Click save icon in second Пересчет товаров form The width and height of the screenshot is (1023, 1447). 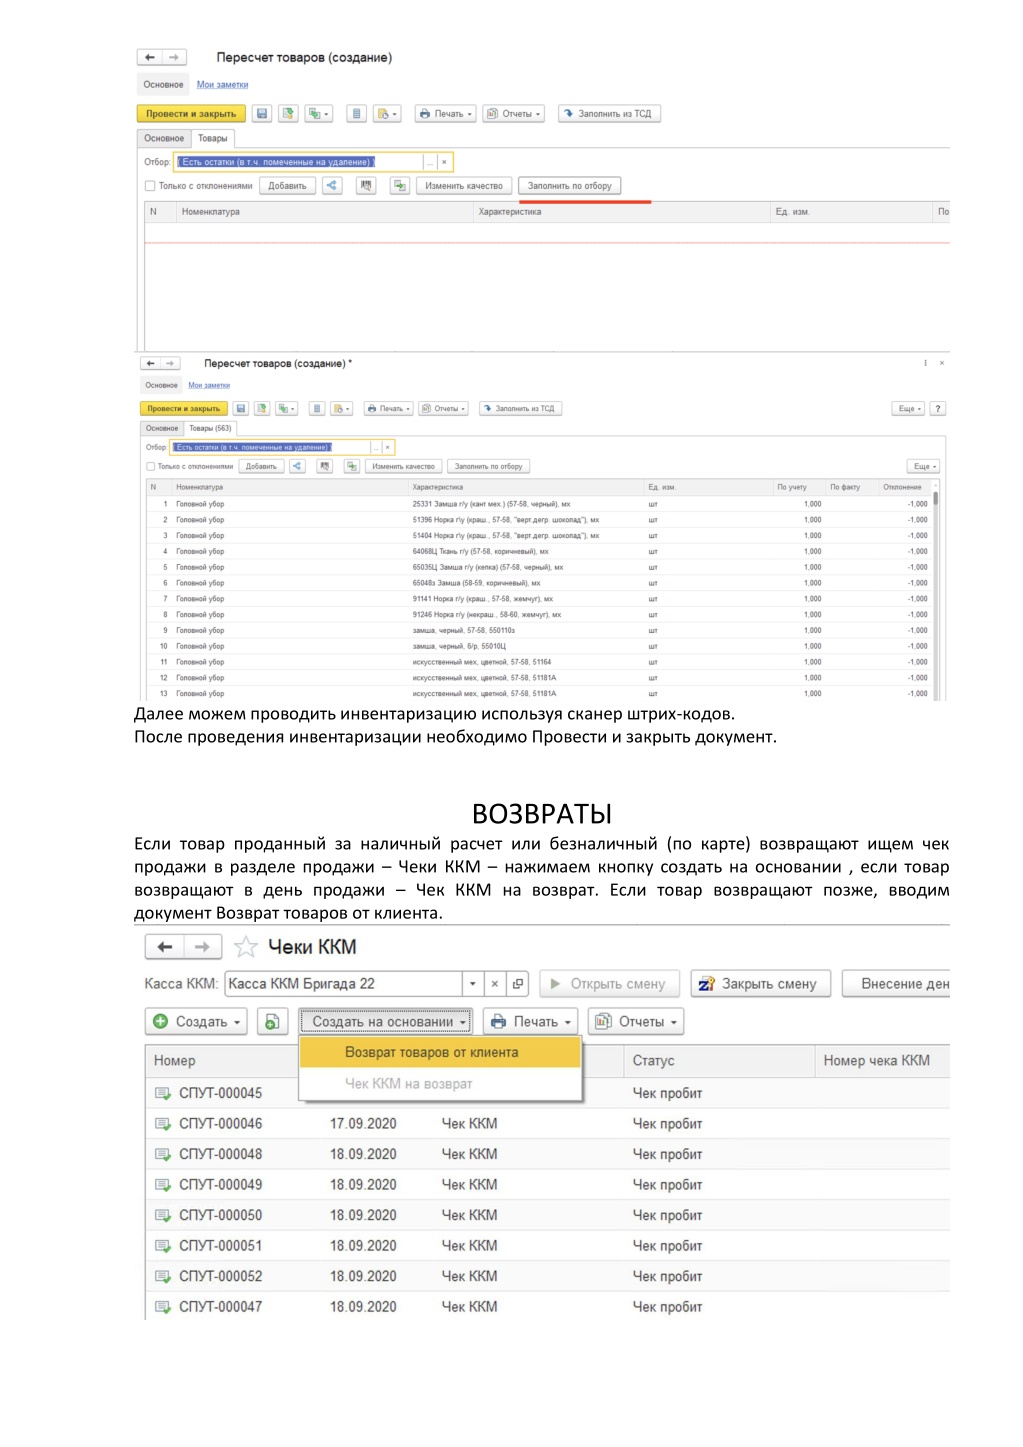pyautogui.click(x=240, y=408)
